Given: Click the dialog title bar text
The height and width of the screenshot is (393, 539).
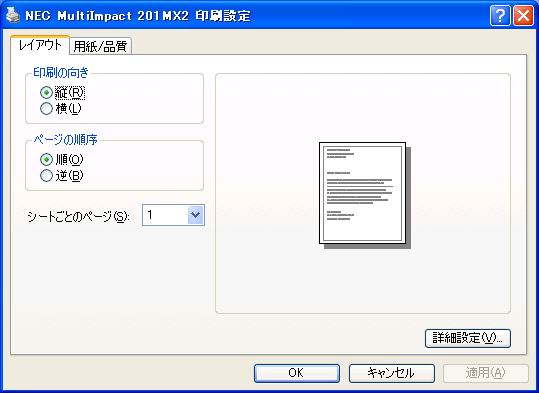Looking at the screenshot, I should tap(138, 16).
